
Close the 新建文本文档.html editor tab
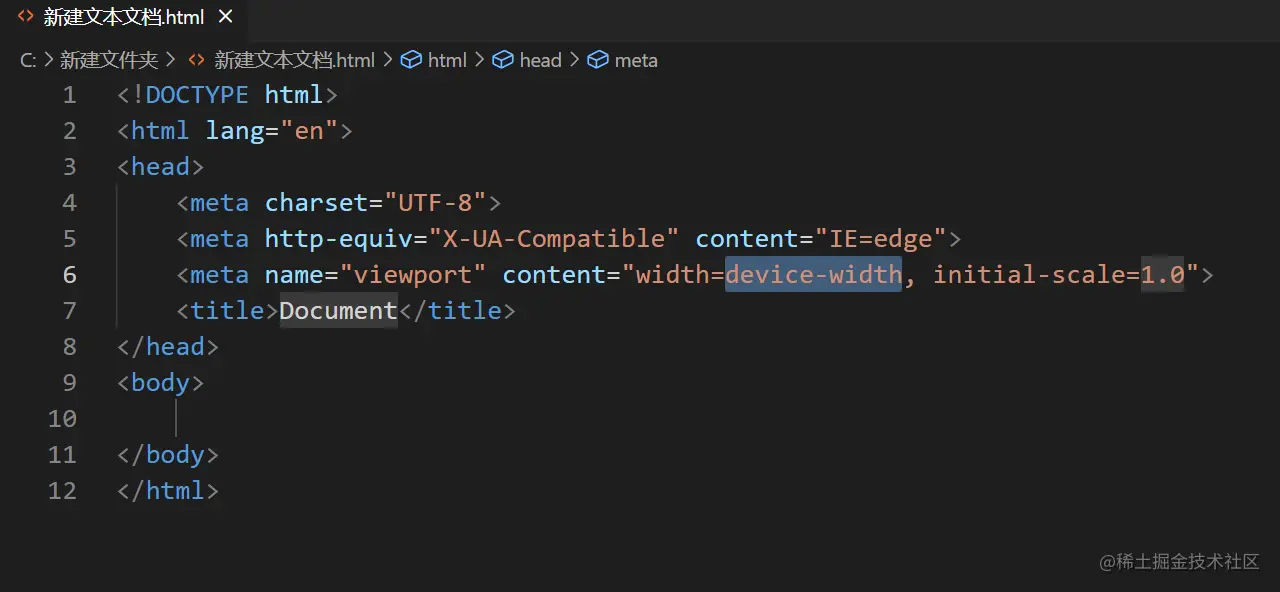pos(225,17)
